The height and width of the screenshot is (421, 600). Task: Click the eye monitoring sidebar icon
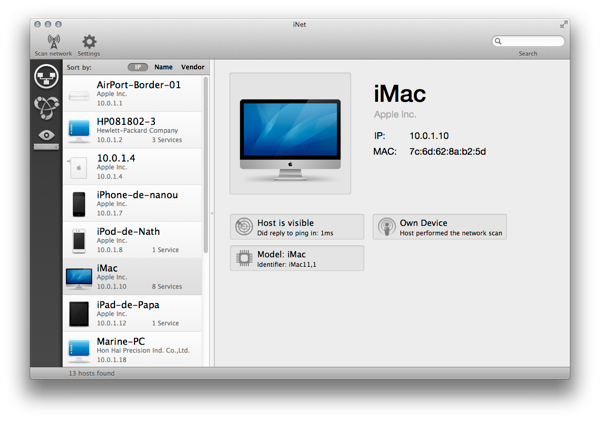point(46,135)
